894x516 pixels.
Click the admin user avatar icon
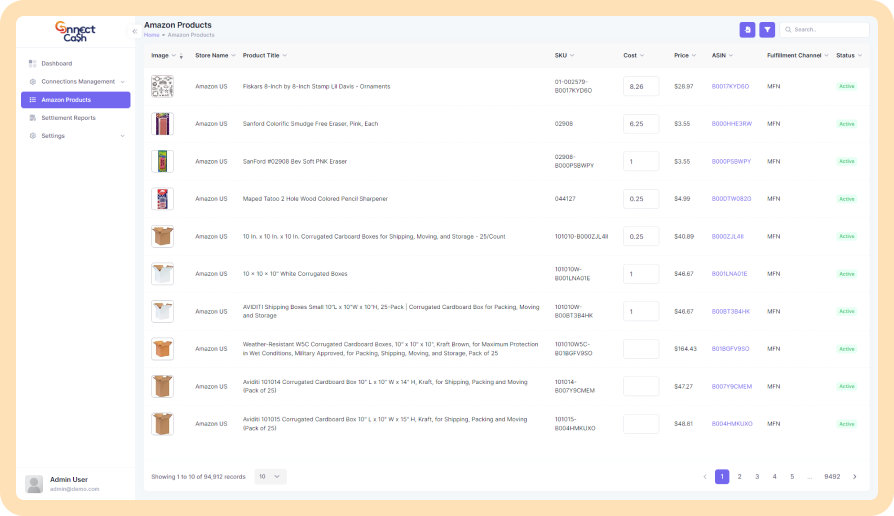[35, 484]
